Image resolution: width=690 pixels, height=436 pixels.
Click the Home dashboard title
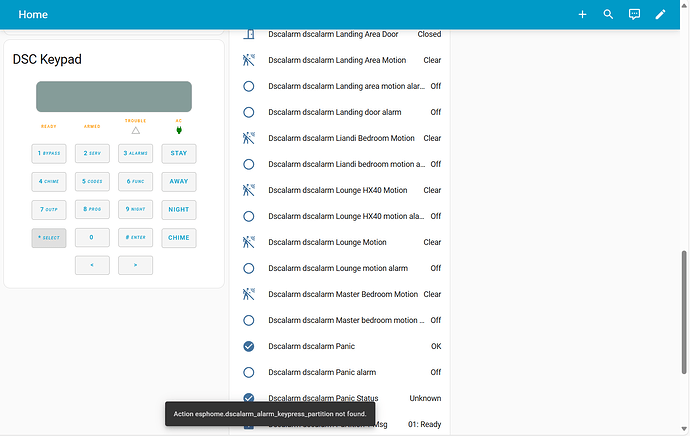point(33,15)
